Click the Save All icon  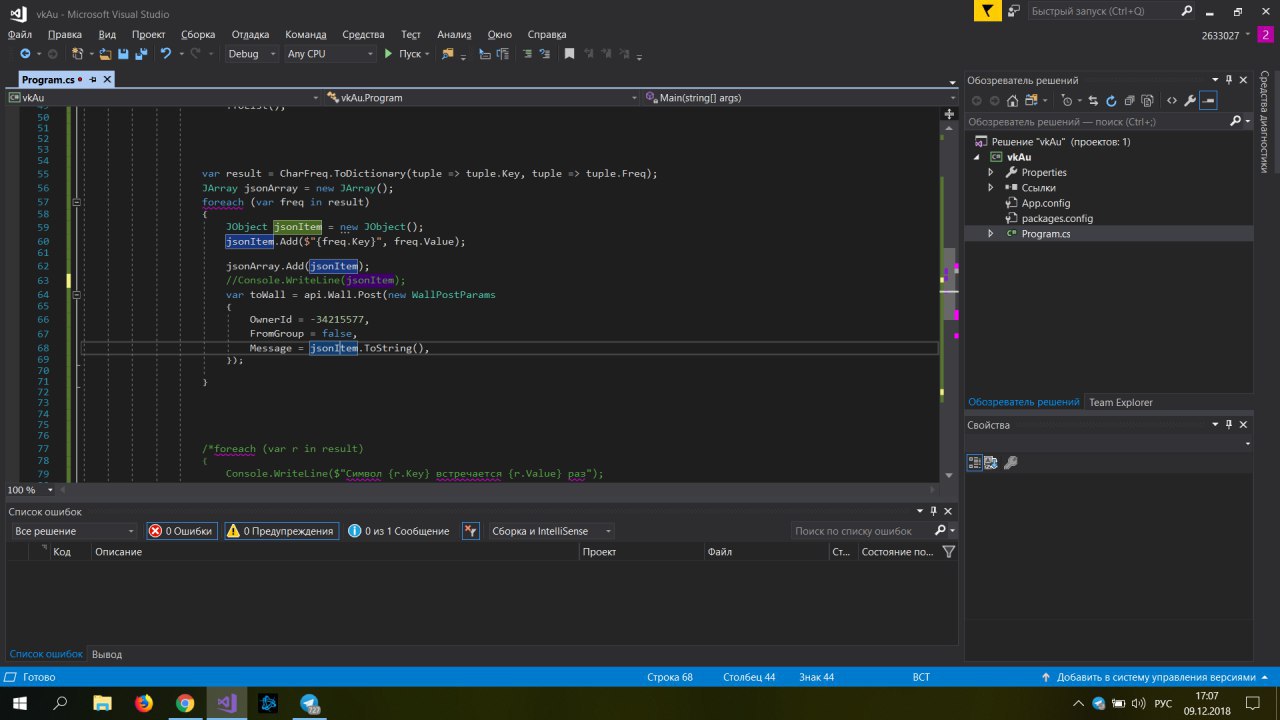(140, 54)
